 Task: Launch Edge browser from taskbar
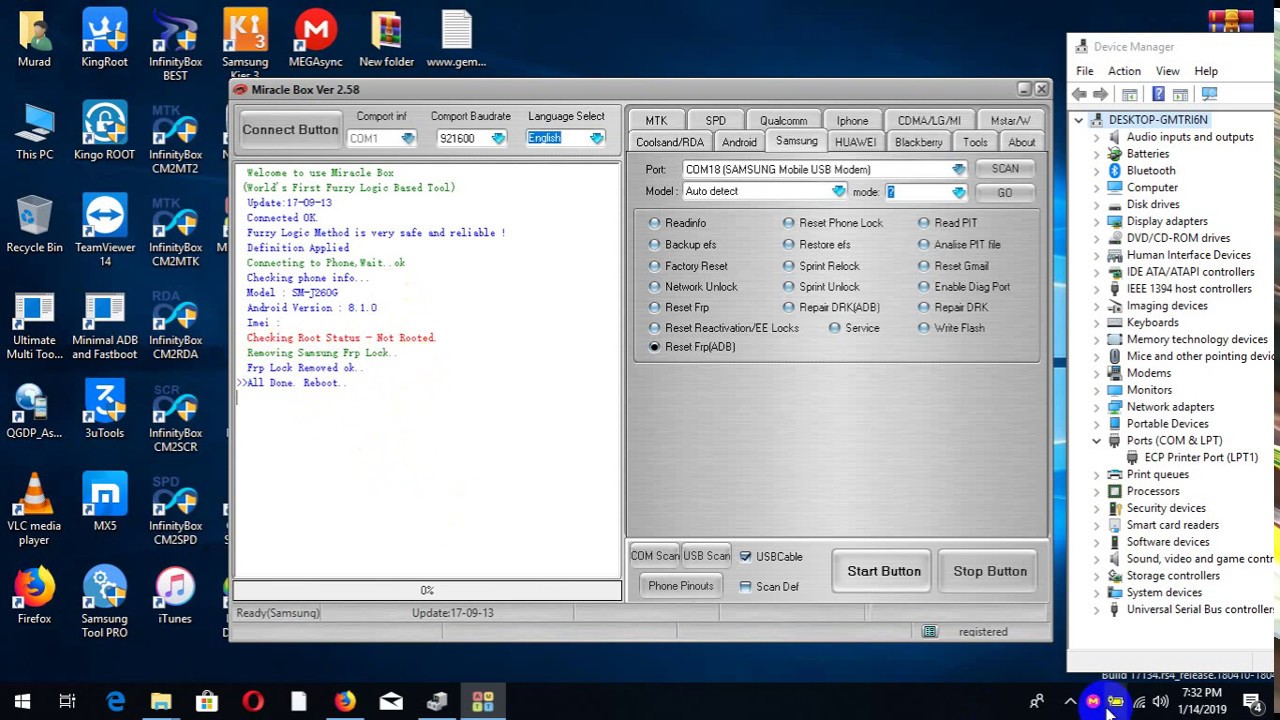[115, 702]
